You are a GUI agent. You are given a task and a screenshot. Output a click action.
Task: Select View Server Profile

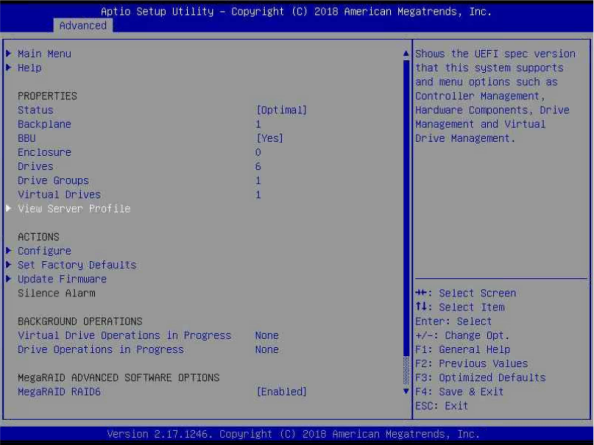(x=74, y=208)
